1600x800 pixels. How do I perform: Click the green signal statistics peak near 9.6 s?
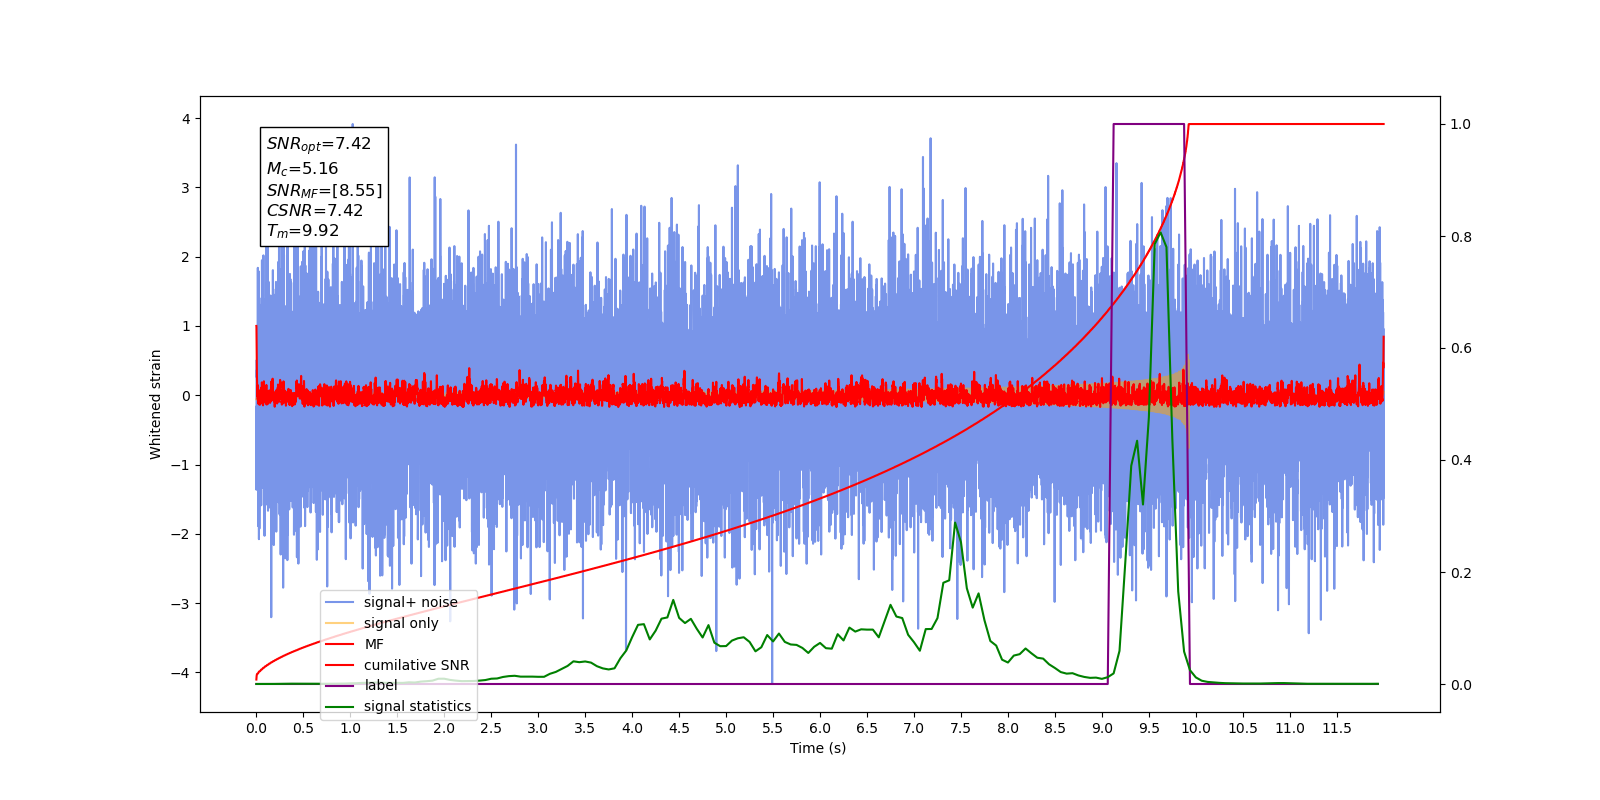[1160, 235]
